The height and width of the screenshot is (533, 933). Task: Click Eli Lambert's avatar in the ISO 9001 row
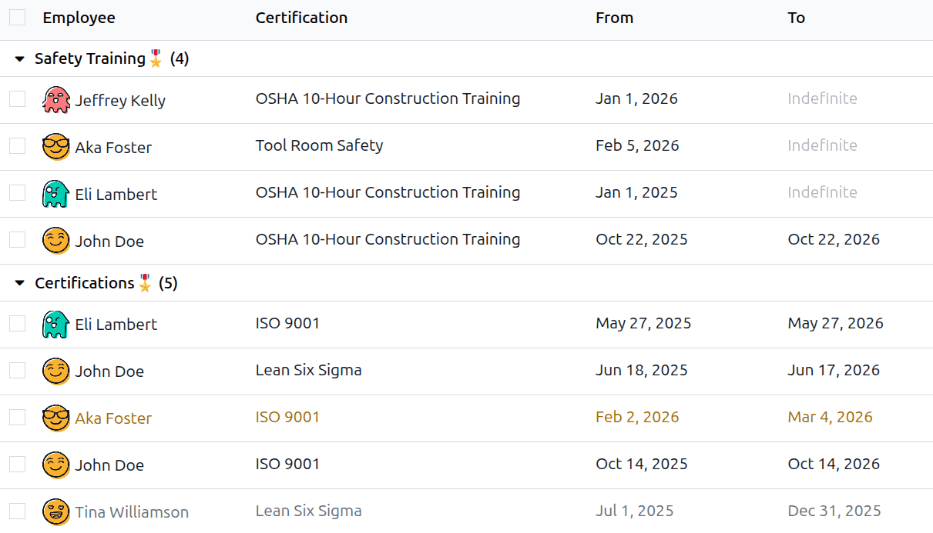(56, 324)
